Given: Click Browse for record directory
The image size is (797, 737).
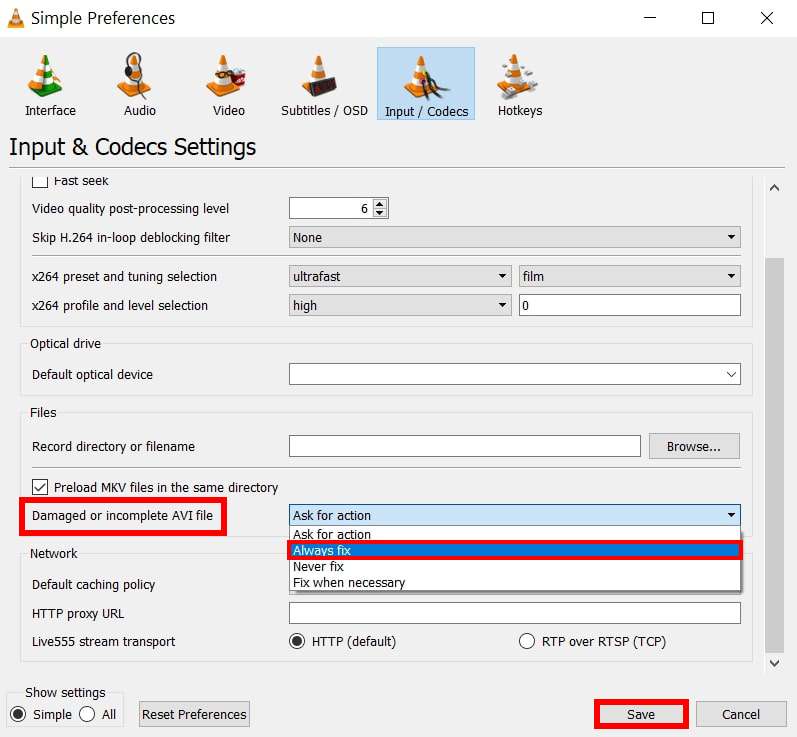Looking at the screenshot, I should [694, 446].
